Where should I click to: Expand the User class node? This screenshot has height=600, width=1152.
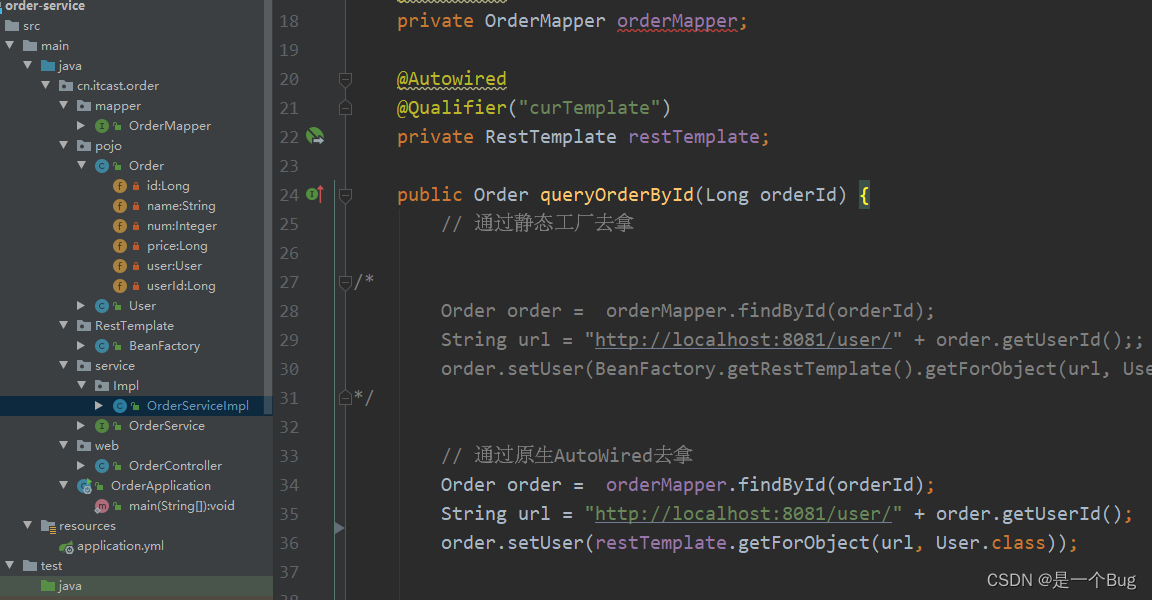click(x=81, y=306)
